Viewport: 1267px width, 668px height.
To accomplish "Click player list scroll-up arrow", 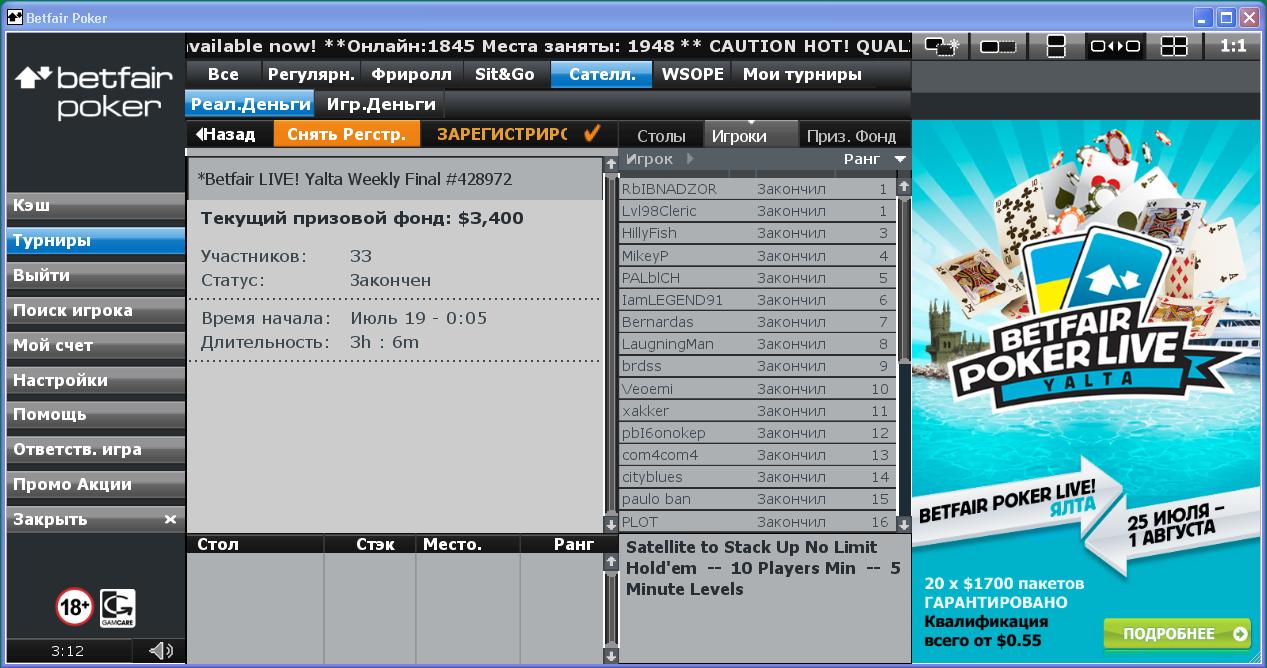I will click(x=904, y=186).
